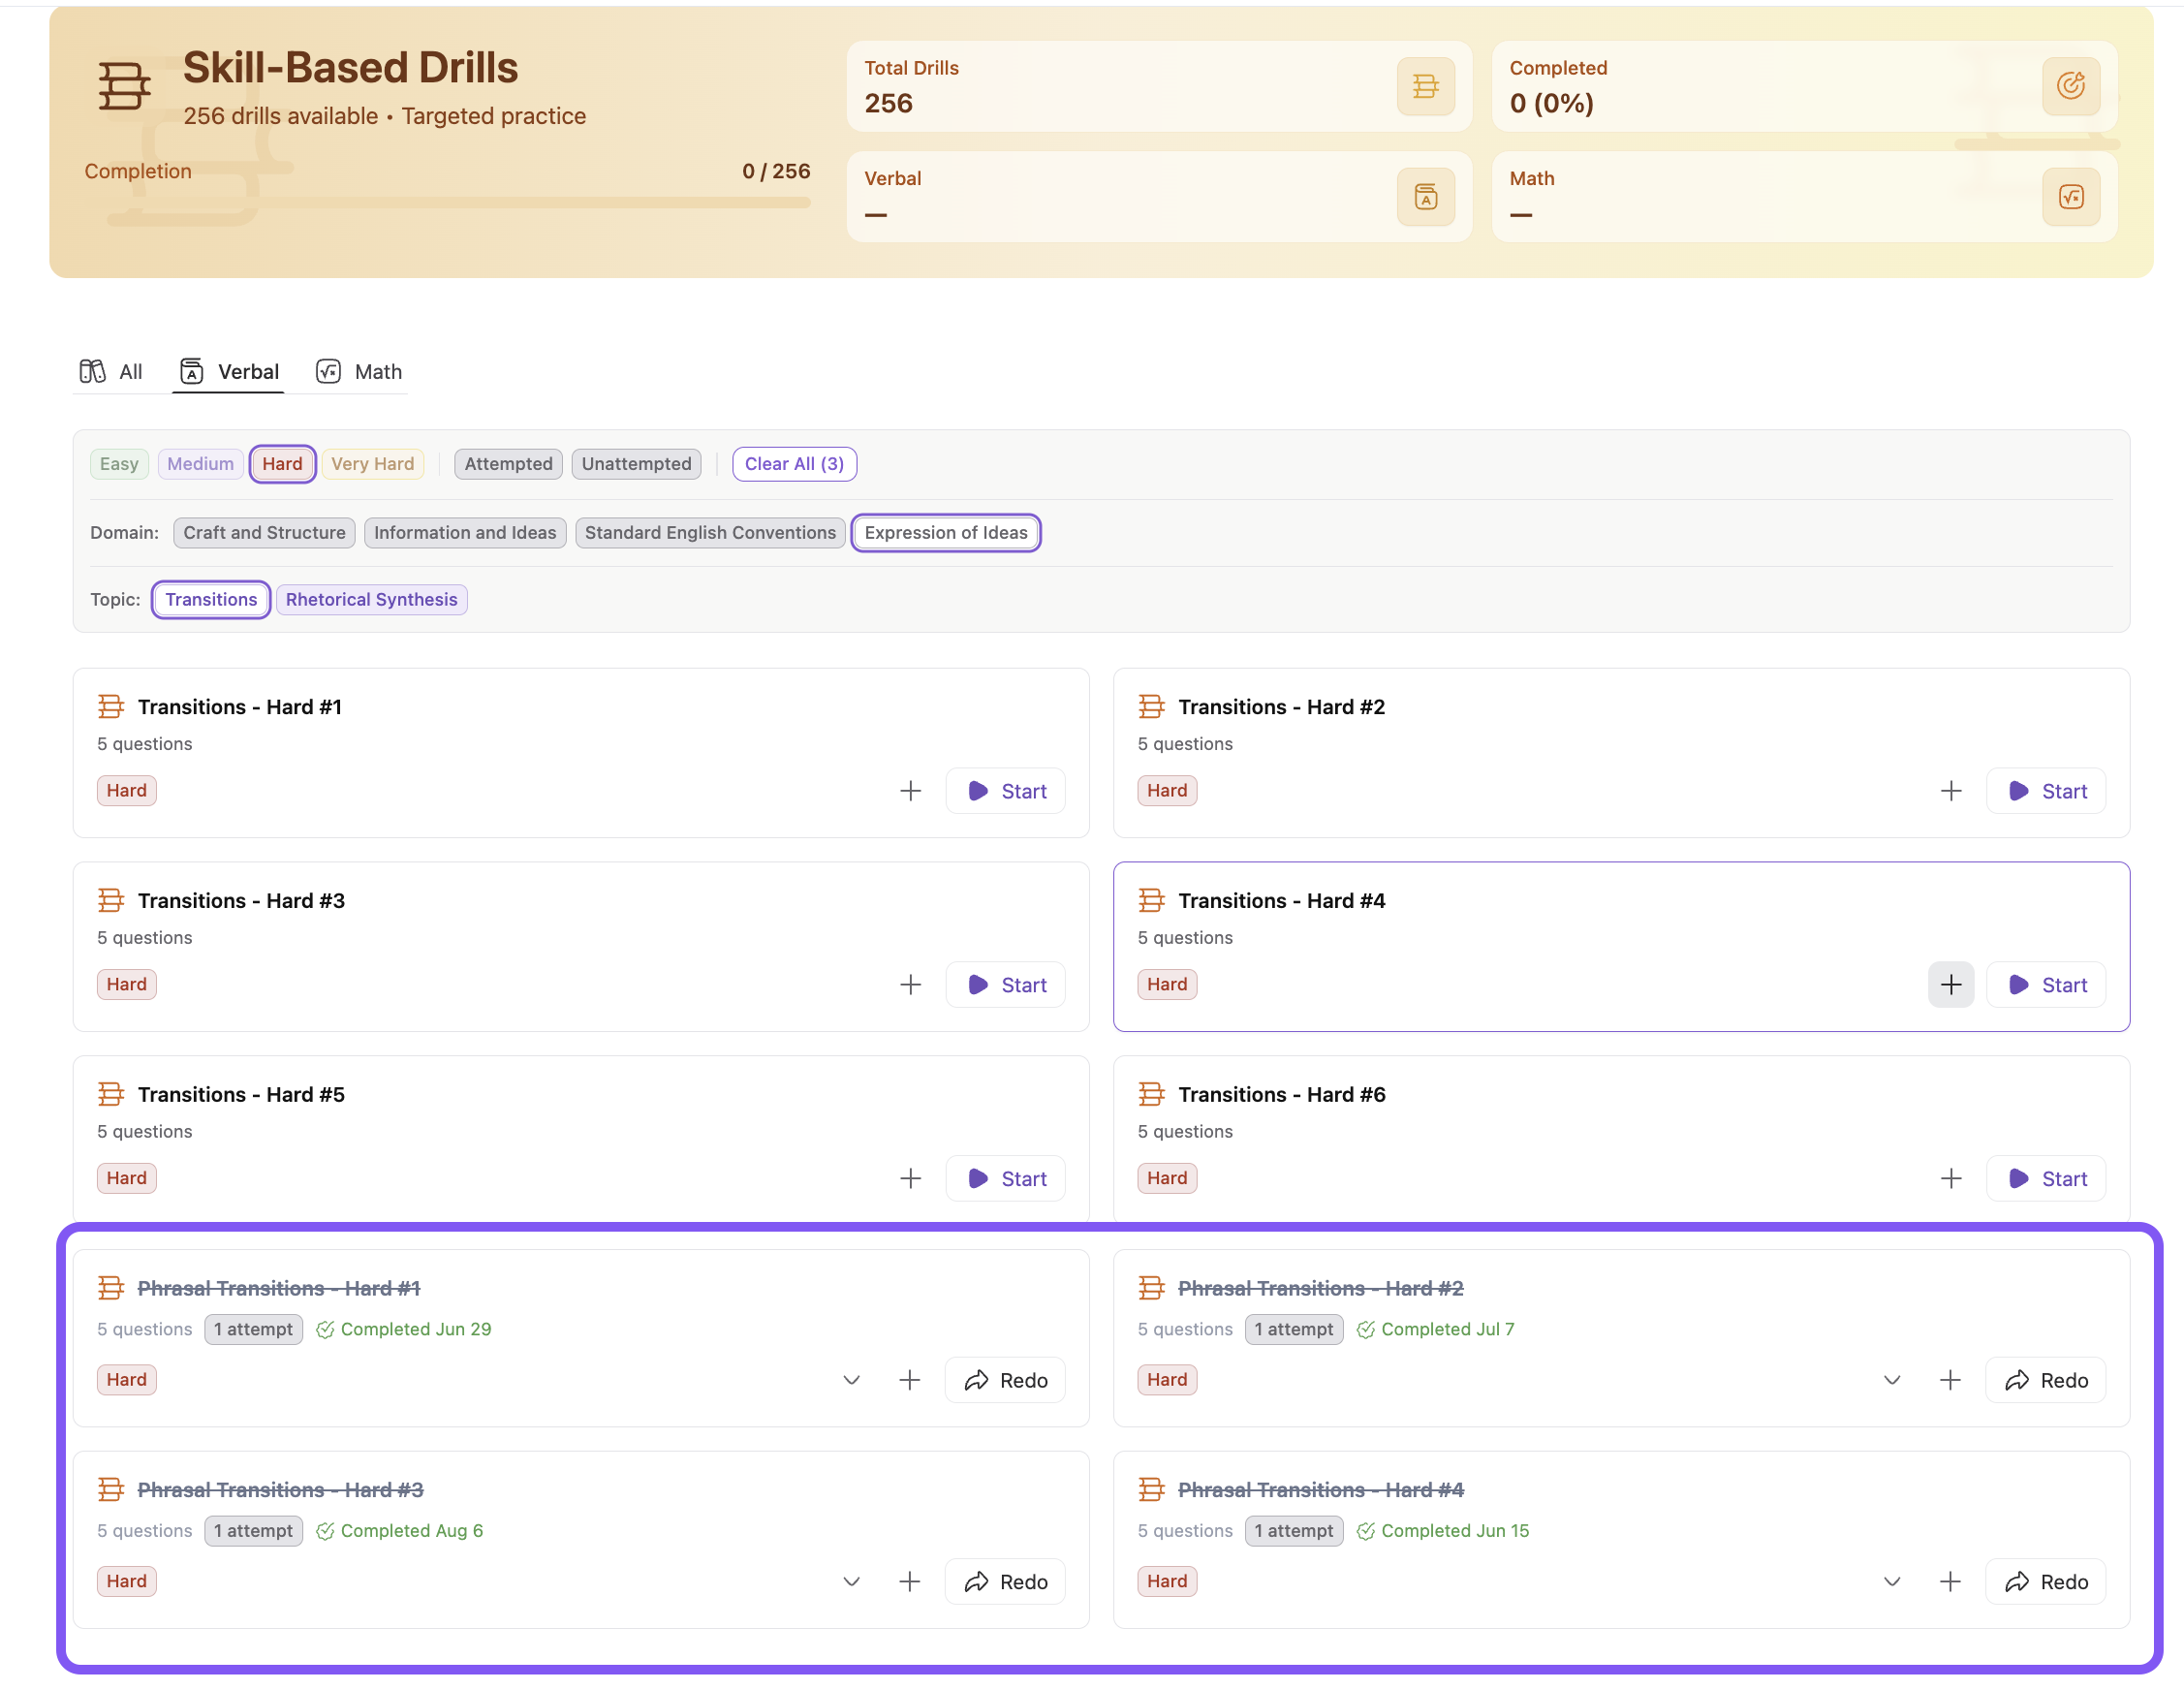Click the plus icon on Transitions - Hard #1
The width and height of the screenshot is (2184, 1690).
(x=910, y=791)
